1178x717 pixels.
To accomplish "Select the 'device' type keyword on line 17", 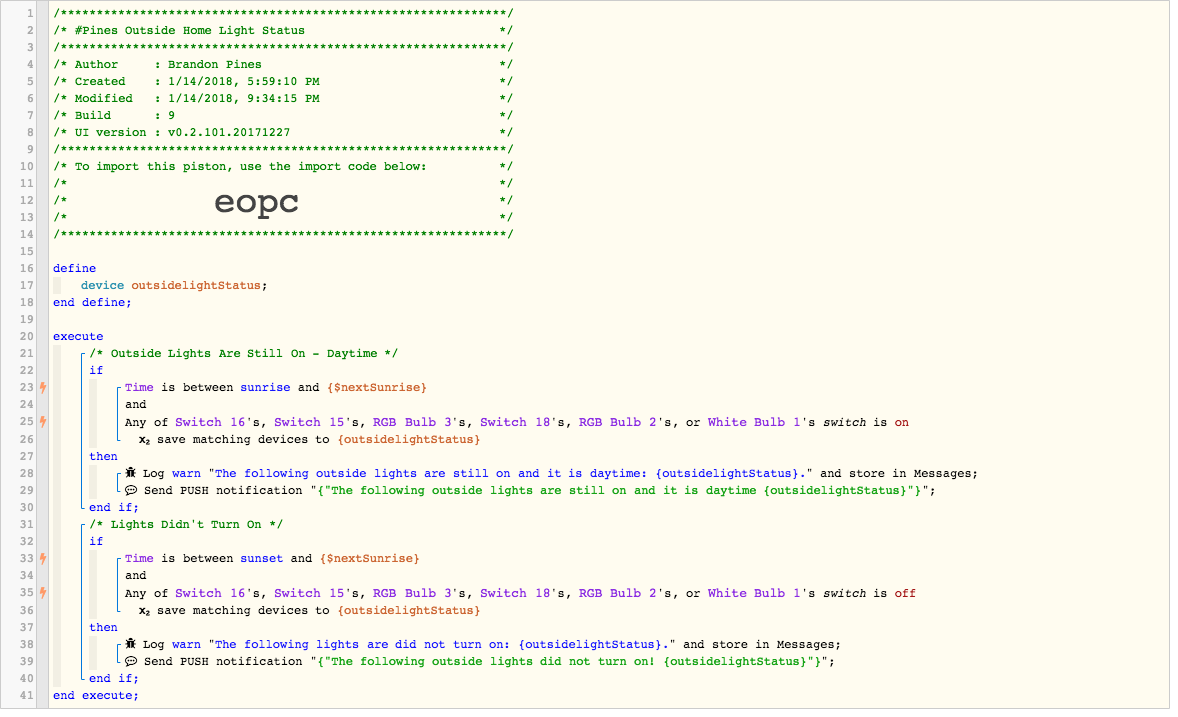I will point(102,286).
